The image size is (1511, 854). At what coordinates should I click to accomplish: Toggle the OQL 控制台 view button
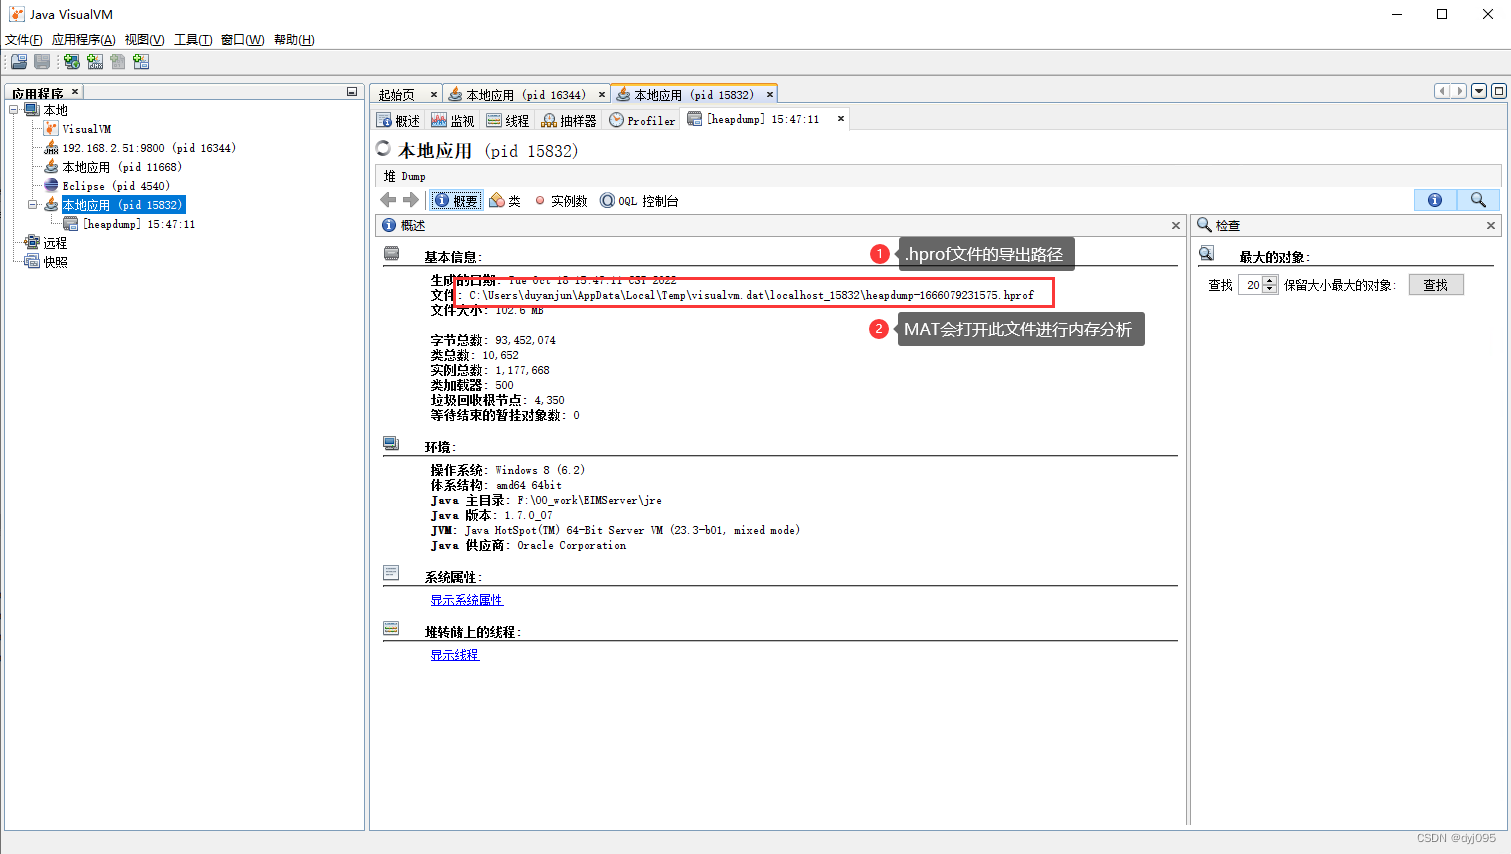point(639,201)
